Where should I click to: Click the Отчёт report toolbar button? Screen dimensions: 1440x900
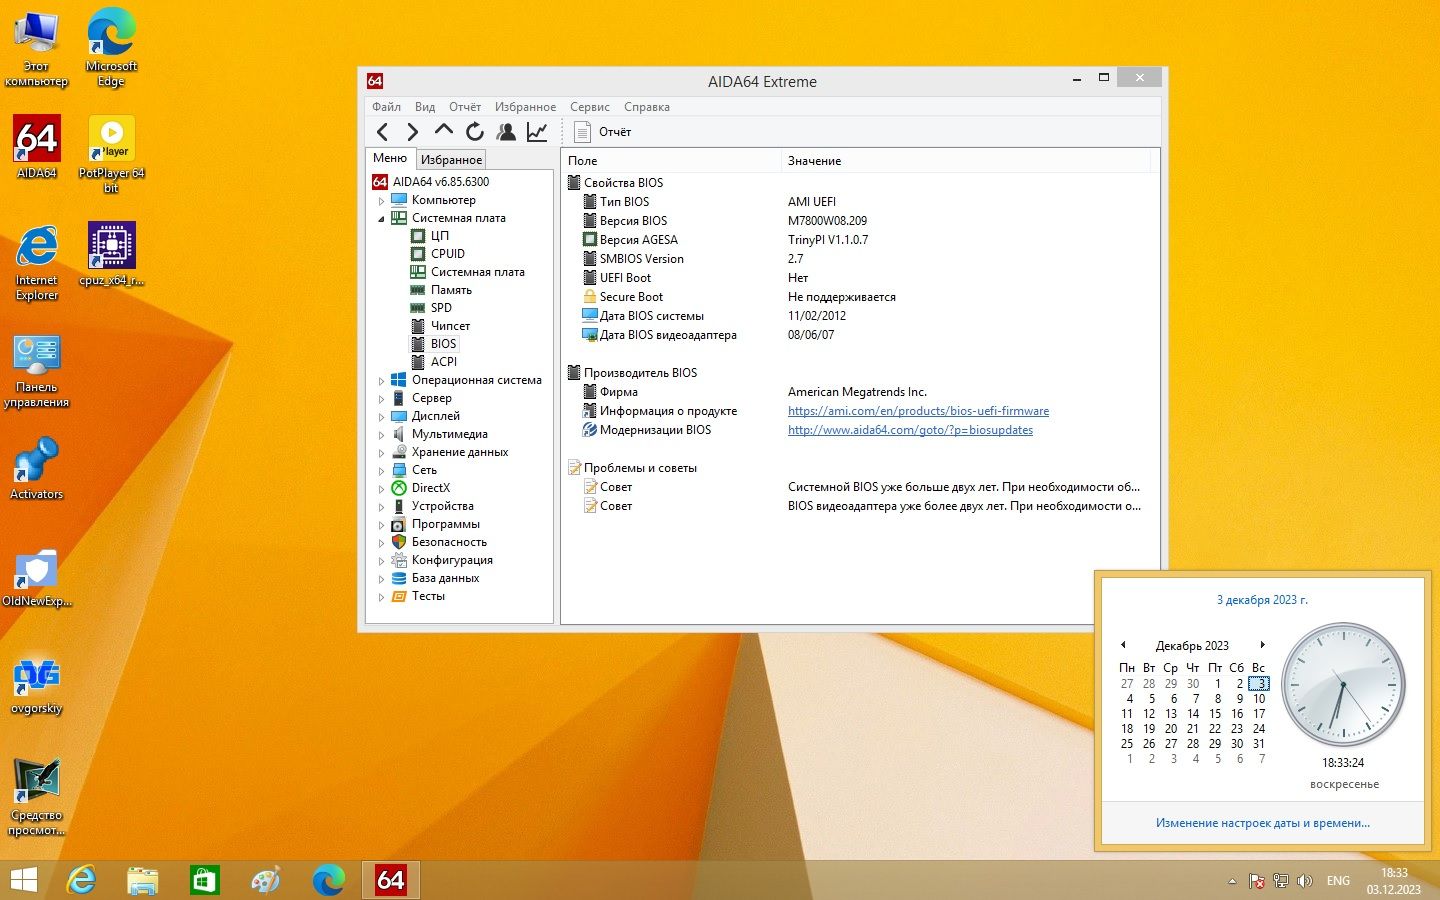(x=603, y=131)
